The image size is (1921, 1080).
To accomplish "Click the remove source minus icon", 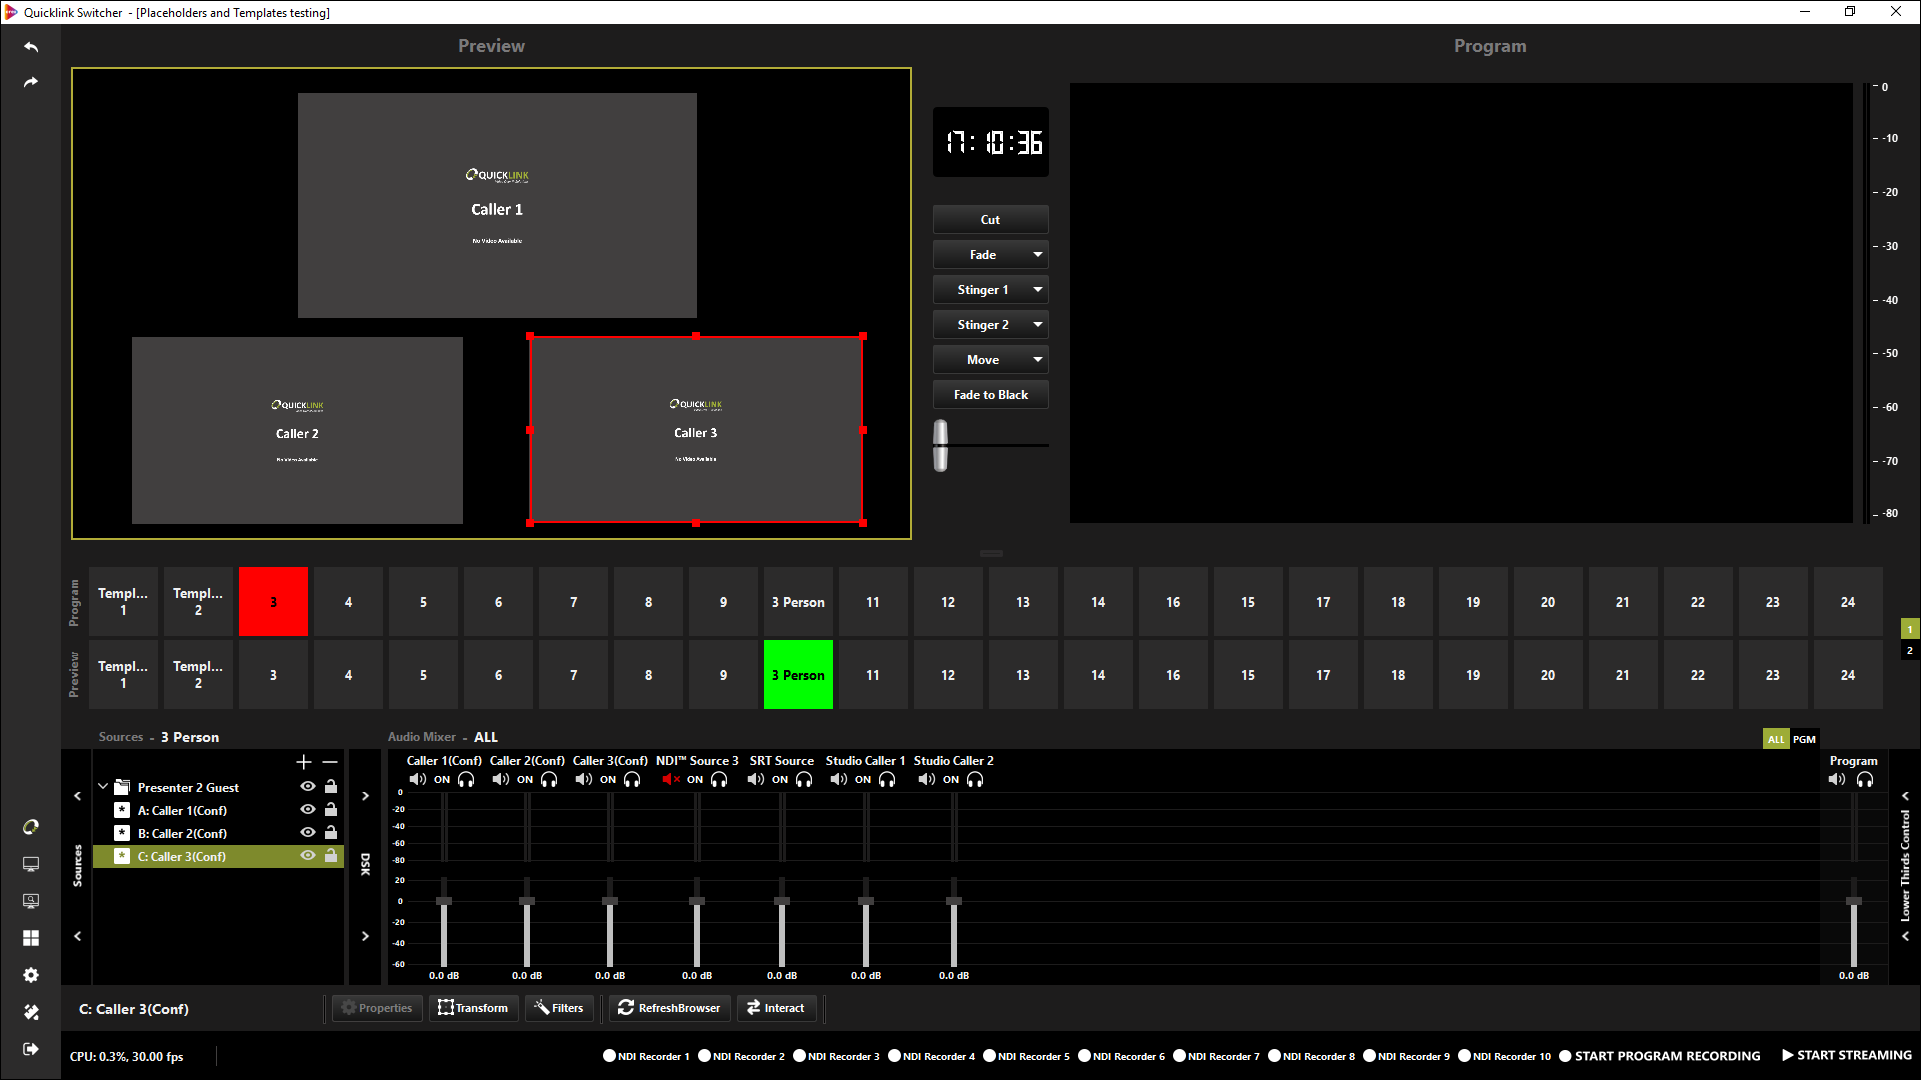I will point(330,762).
